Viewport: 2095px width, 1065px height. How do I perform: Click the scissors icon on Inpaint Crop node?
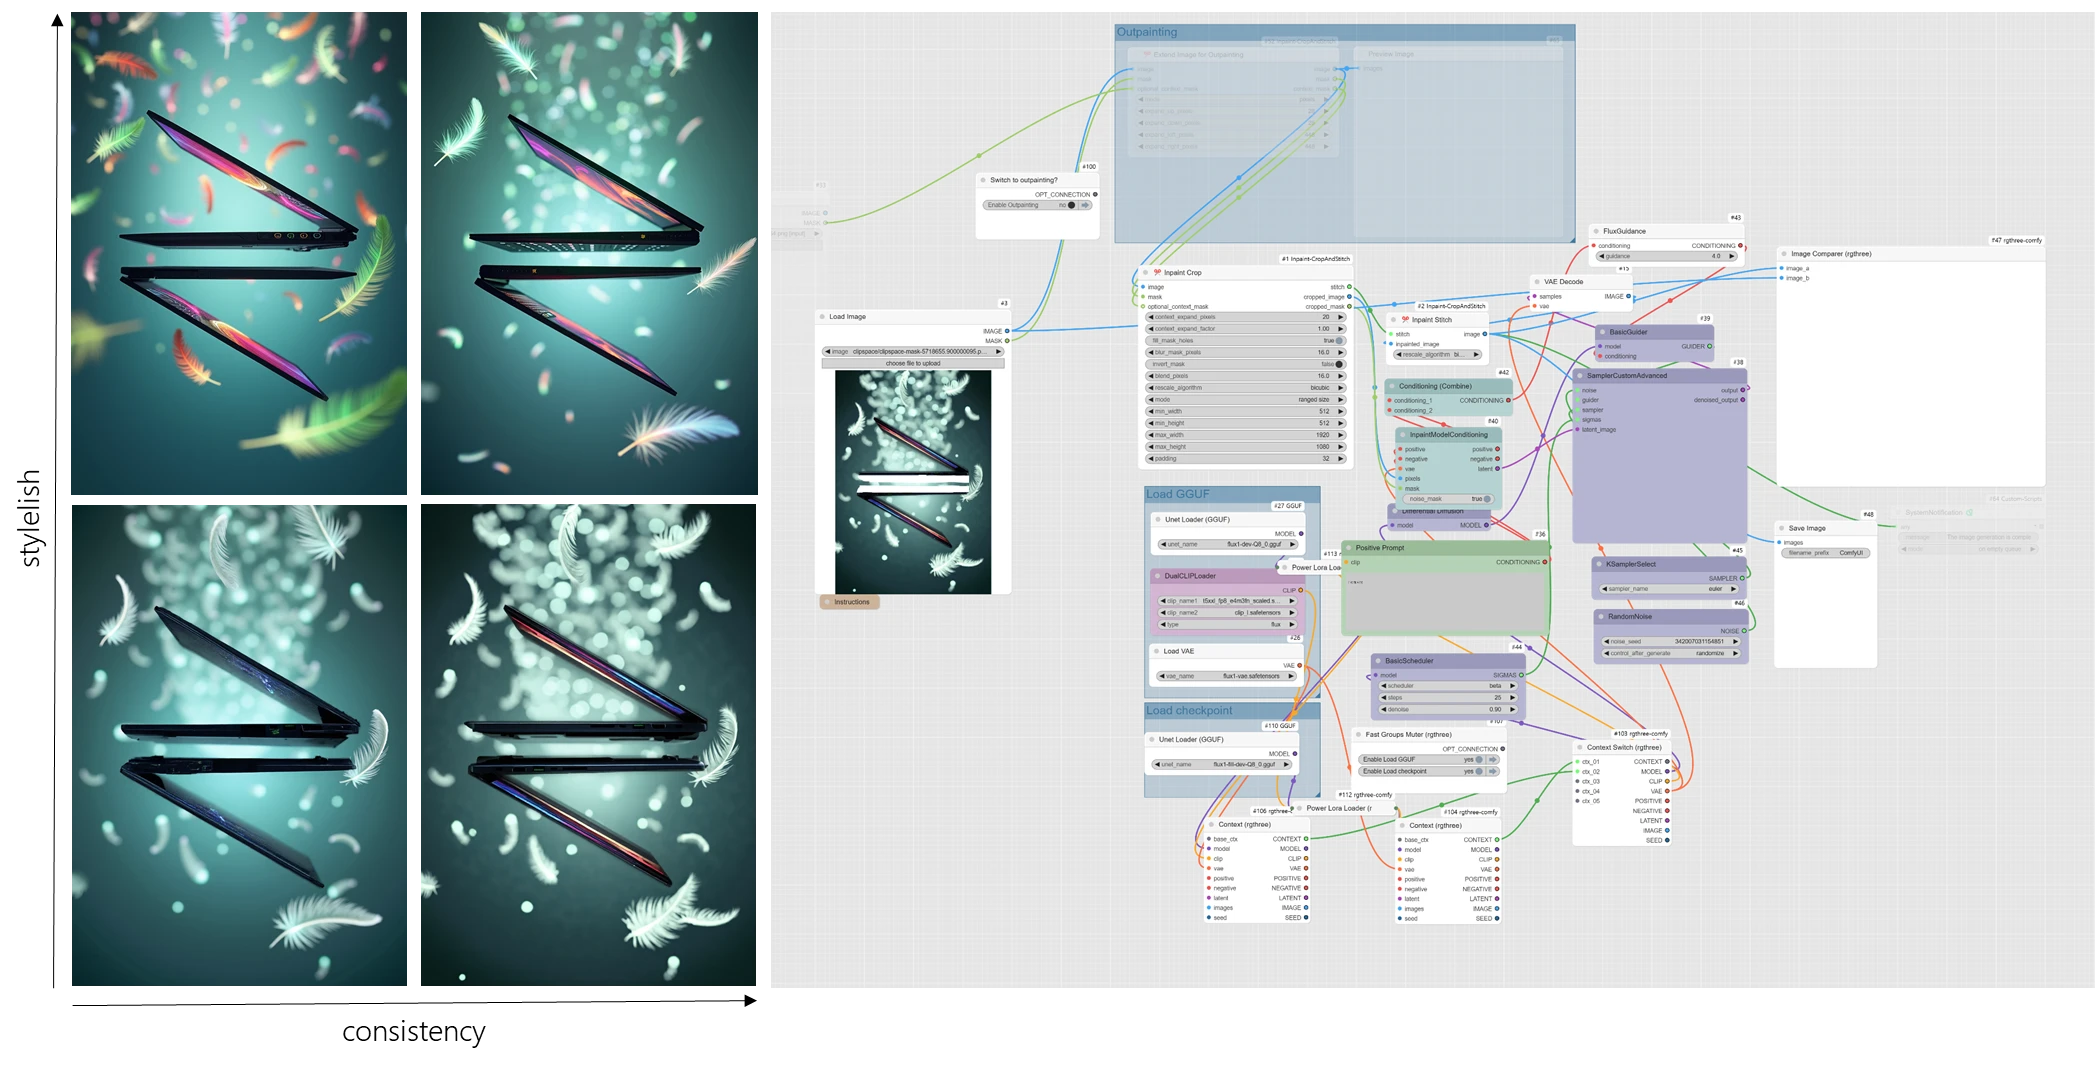[1157, 272]
